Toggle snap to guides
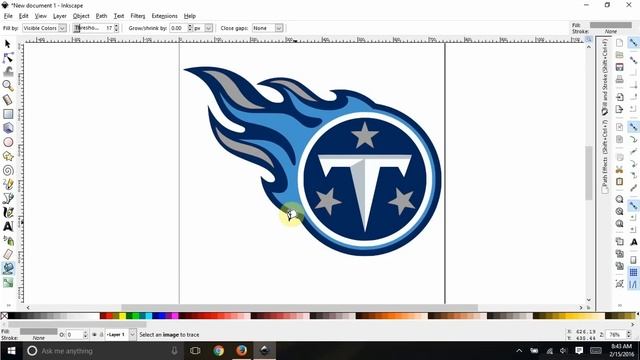The image size is (640, 360). click(x=633, y=284)
